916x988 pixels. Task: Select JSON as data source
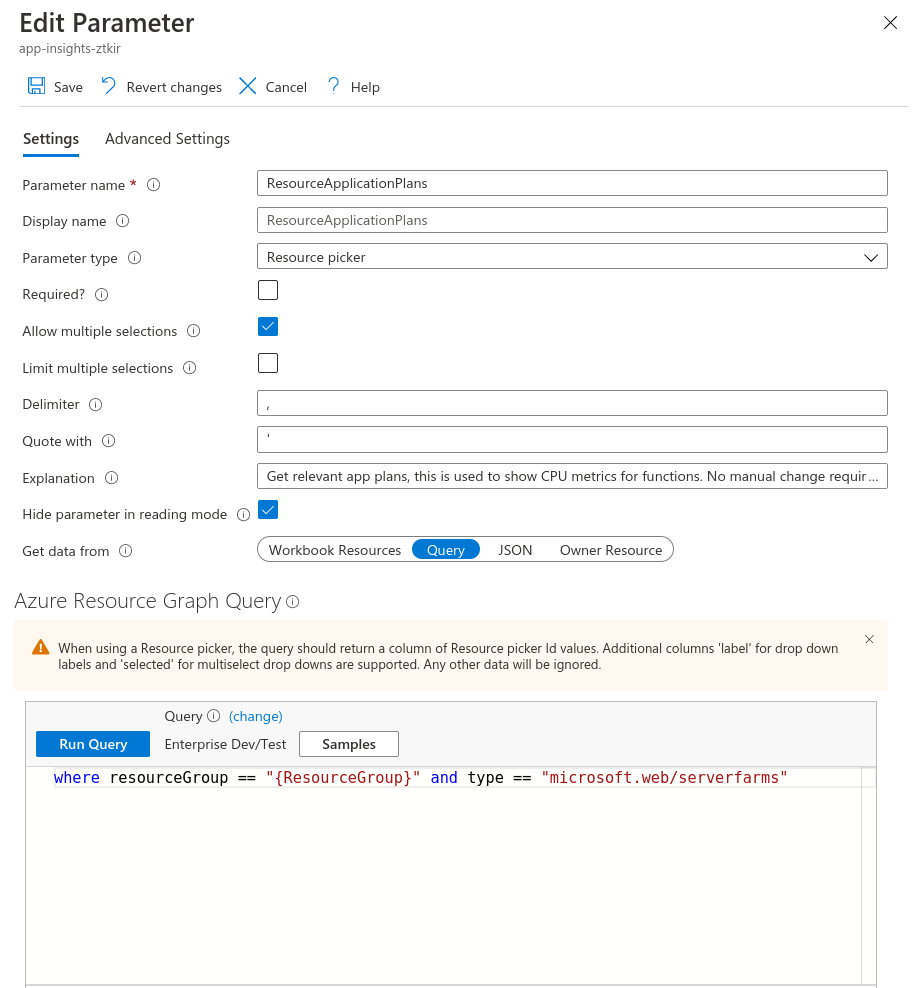[515, 550]
